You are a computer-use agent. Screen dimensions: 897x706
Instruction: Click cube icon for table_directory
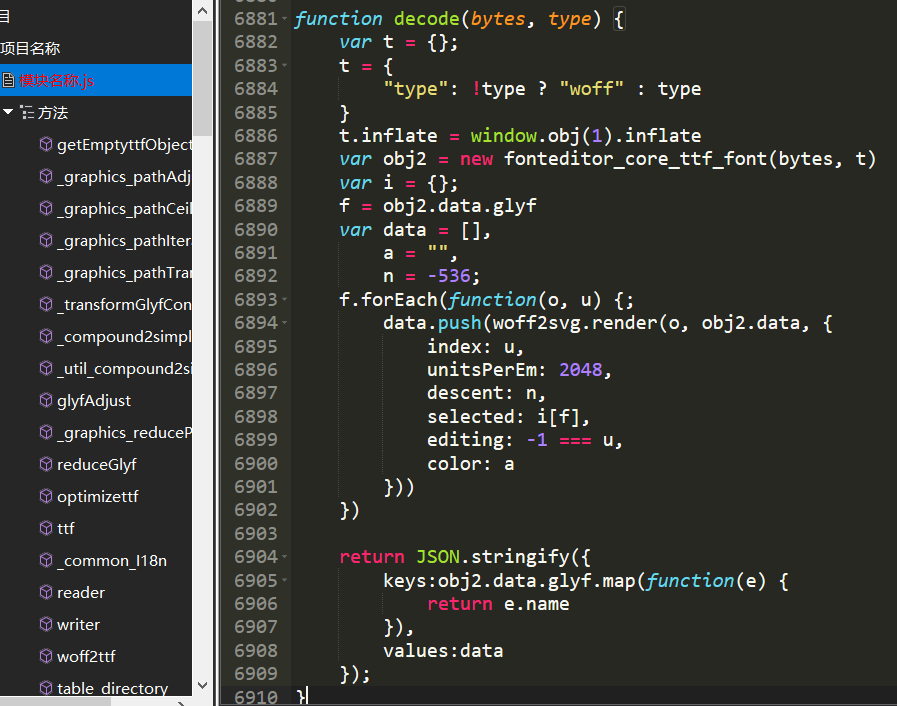pyautogui.click(x=46, y=688)
